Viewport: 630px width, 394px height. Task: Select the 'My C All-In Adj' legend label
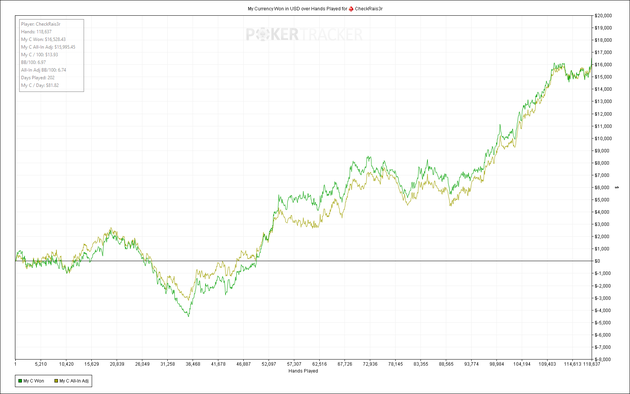[x=74, y=381]
